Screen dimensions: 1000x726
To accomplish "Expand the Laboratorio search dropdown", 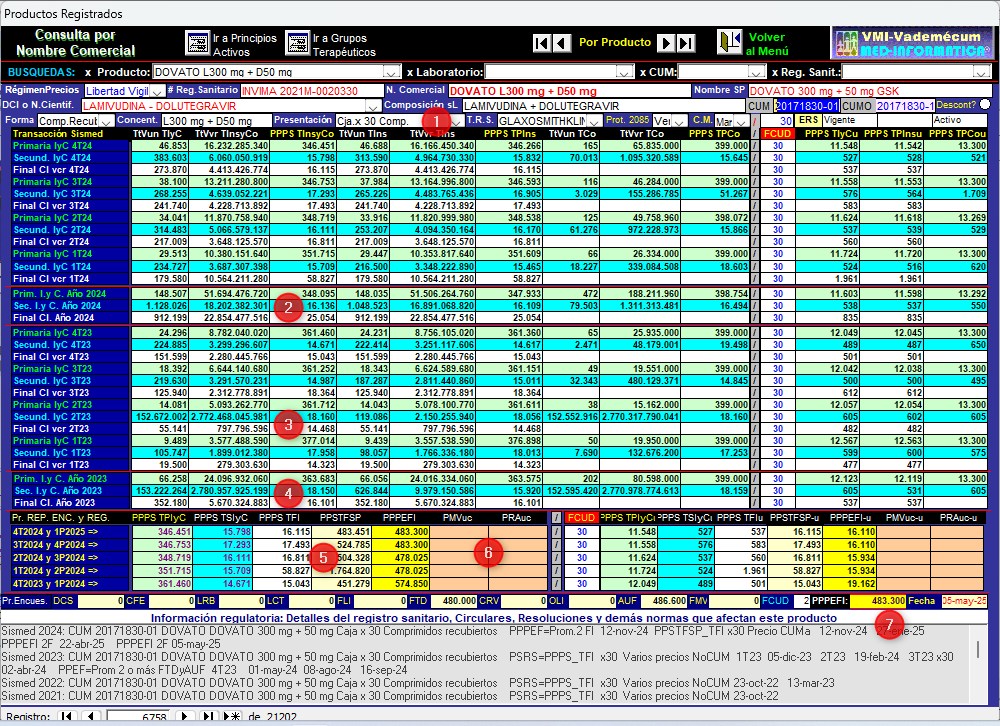I will (x=624, y=72).
